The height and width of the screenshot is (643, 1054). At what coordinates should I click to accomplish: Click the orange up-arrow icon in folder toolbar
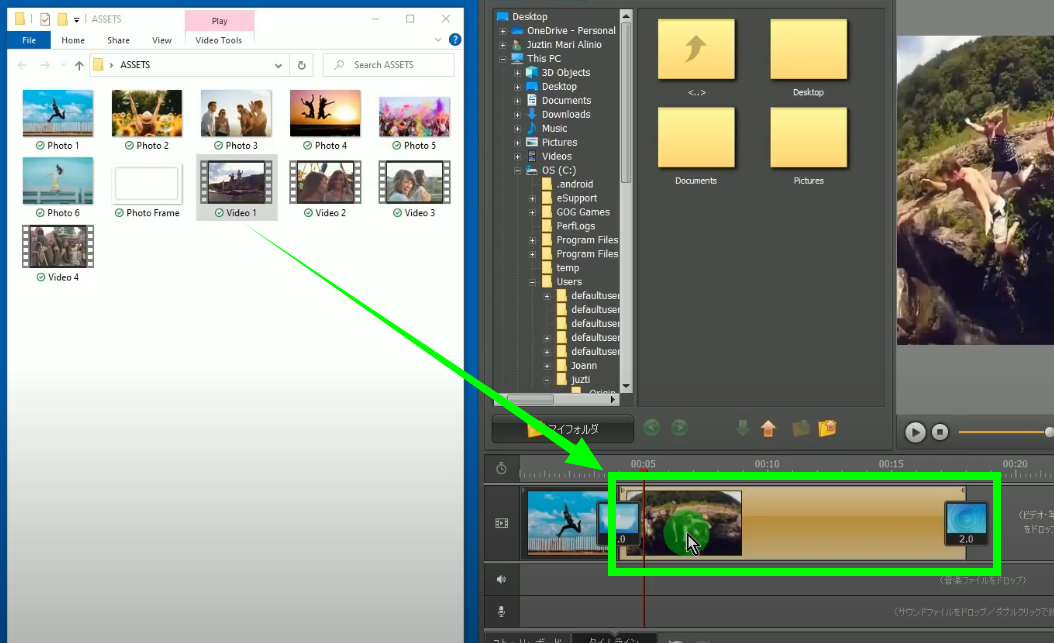[x=768, y=428]
